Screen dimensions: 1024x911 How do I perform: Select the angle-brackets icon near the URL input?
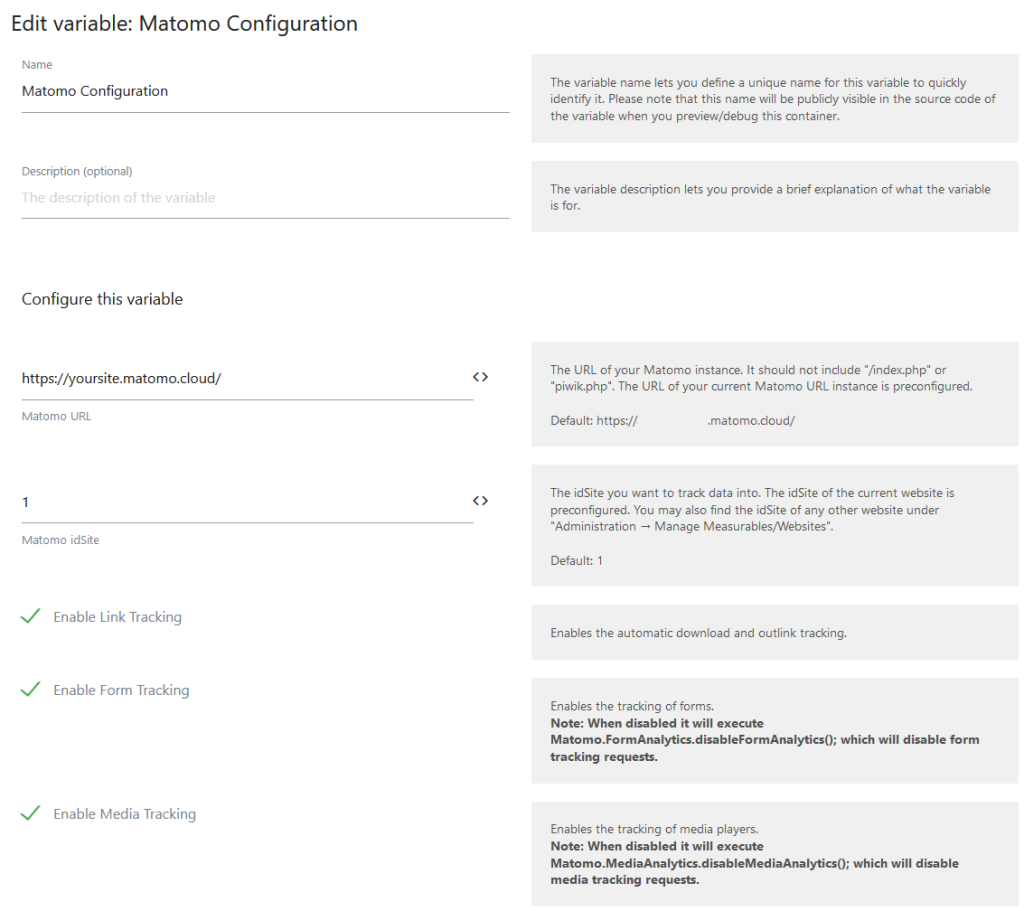click(x=480, y=377)
